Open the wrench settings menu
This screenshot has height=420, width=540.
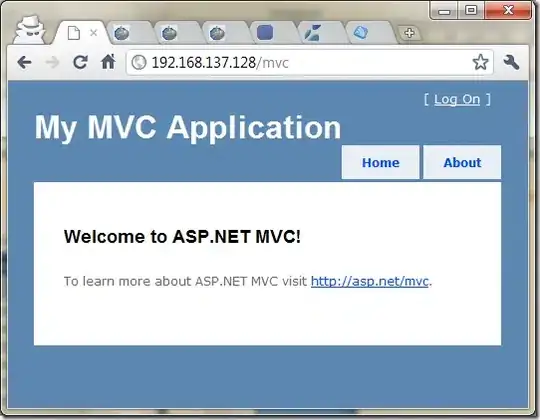click(x=511, y=63)
